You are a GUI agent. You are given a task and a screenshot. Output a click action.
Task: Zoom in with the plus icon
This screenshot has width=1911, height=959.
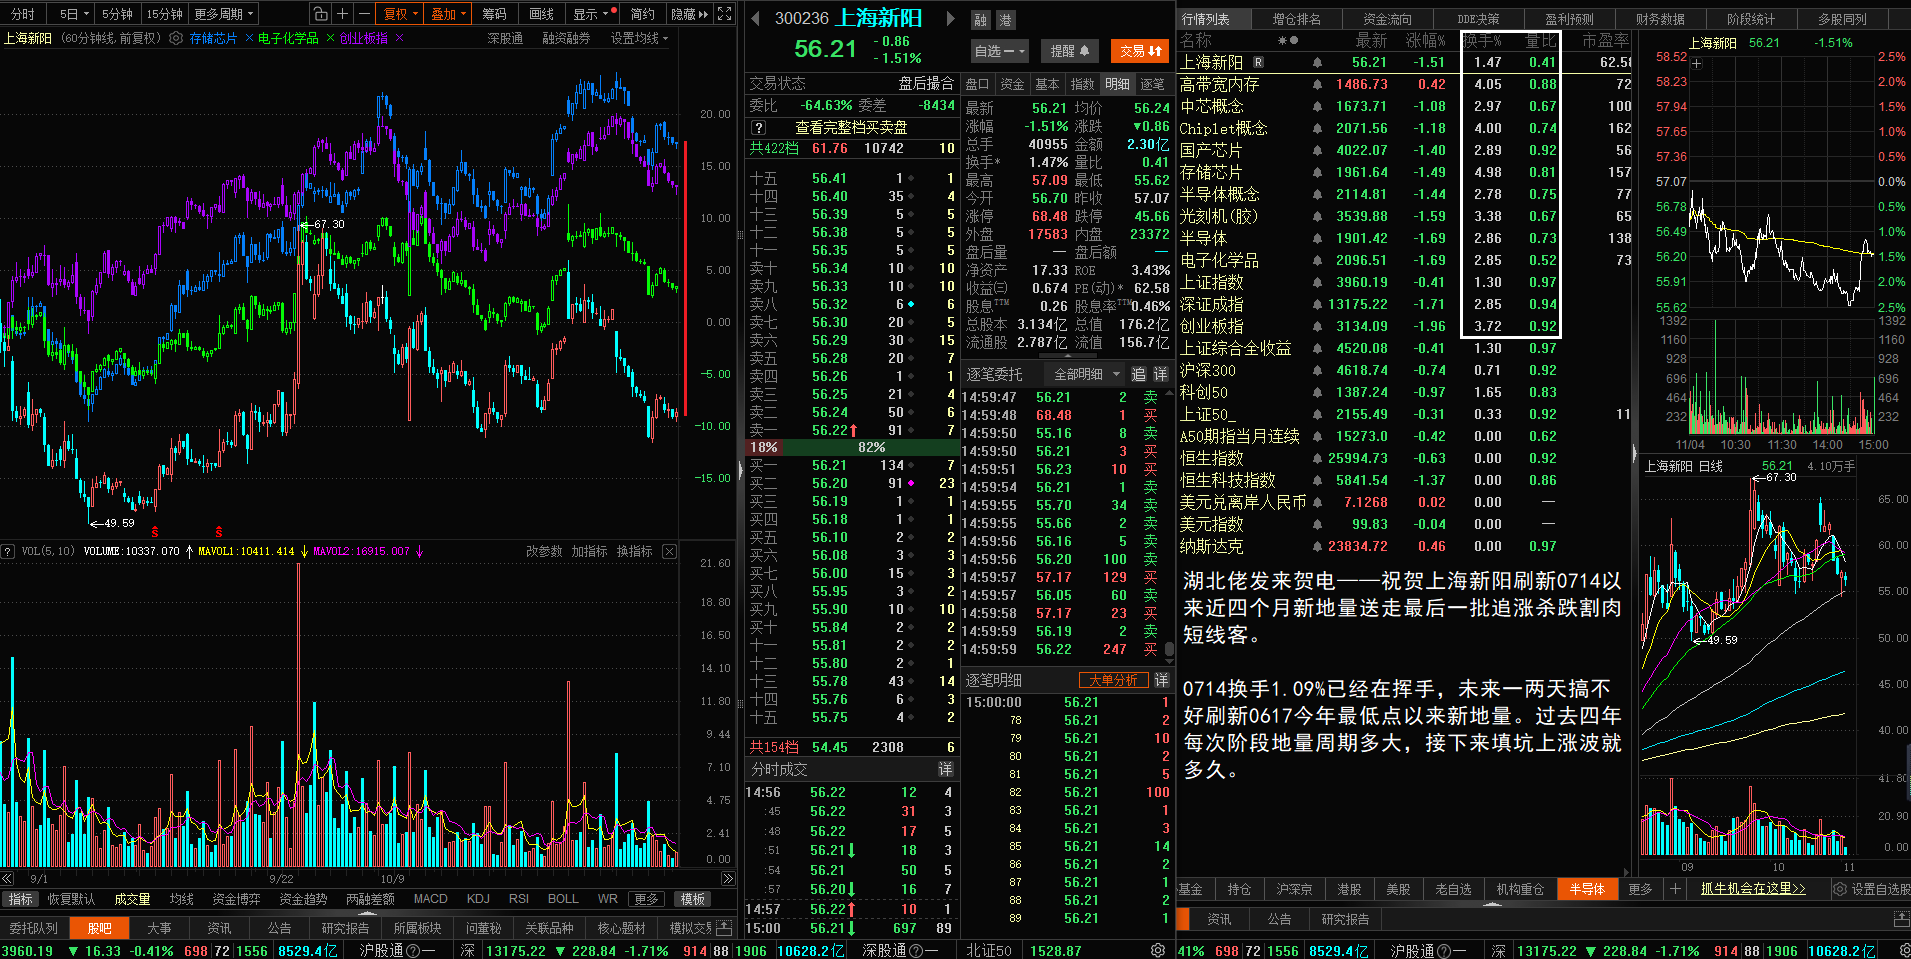click(x=342, y=14)
